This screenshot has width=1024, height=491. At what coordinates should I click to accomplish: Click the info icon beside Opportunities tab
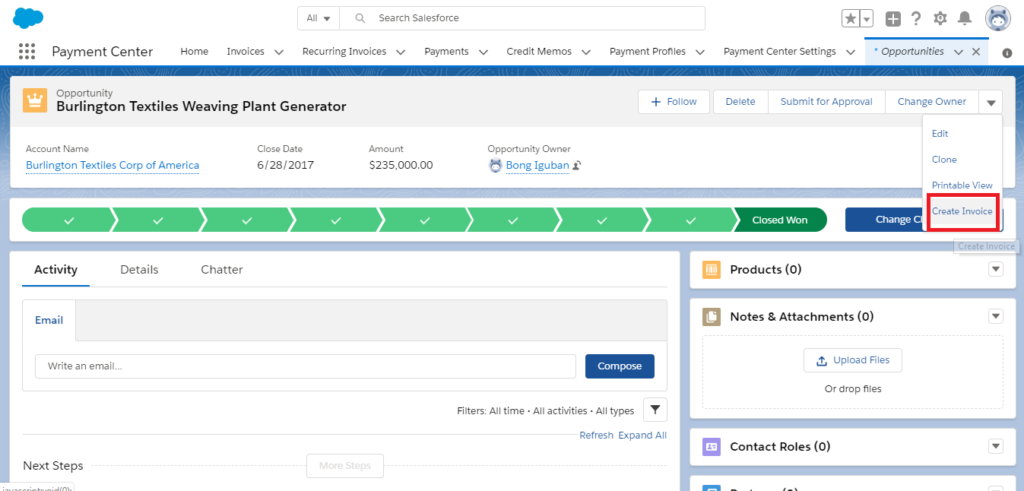click(1007, 53)
